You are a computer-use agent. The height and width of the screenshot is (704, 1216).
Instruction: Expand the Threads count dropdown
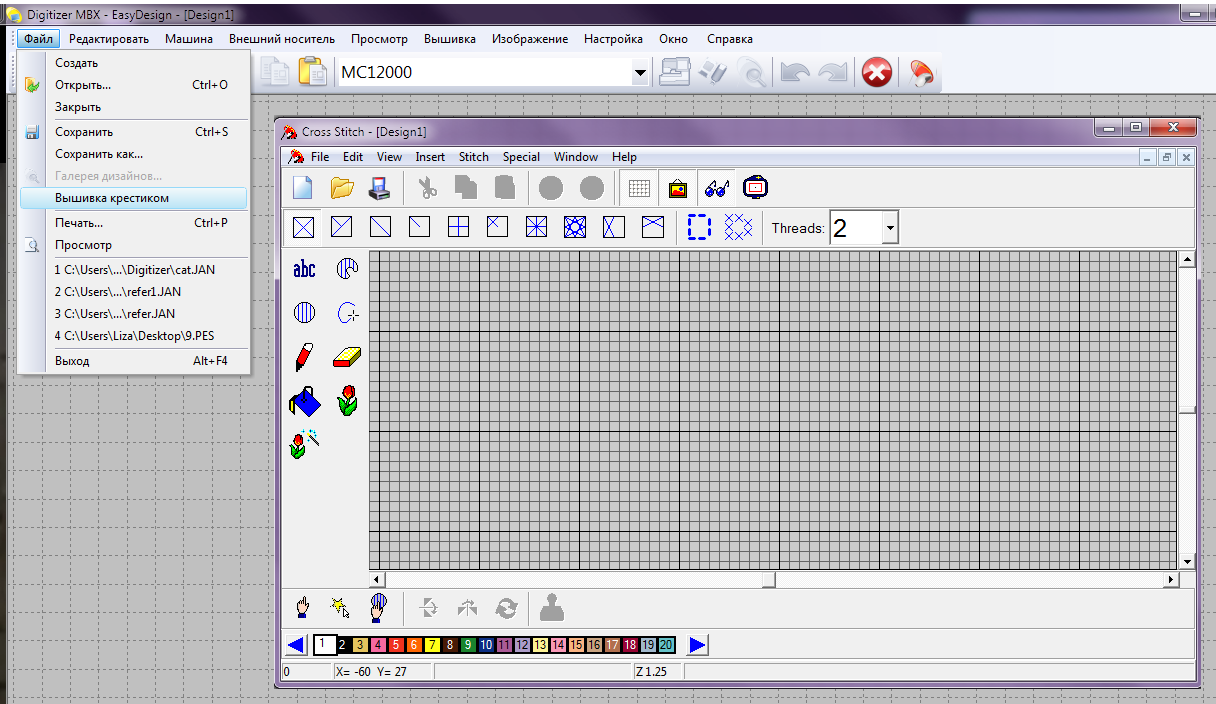[889, 228]
